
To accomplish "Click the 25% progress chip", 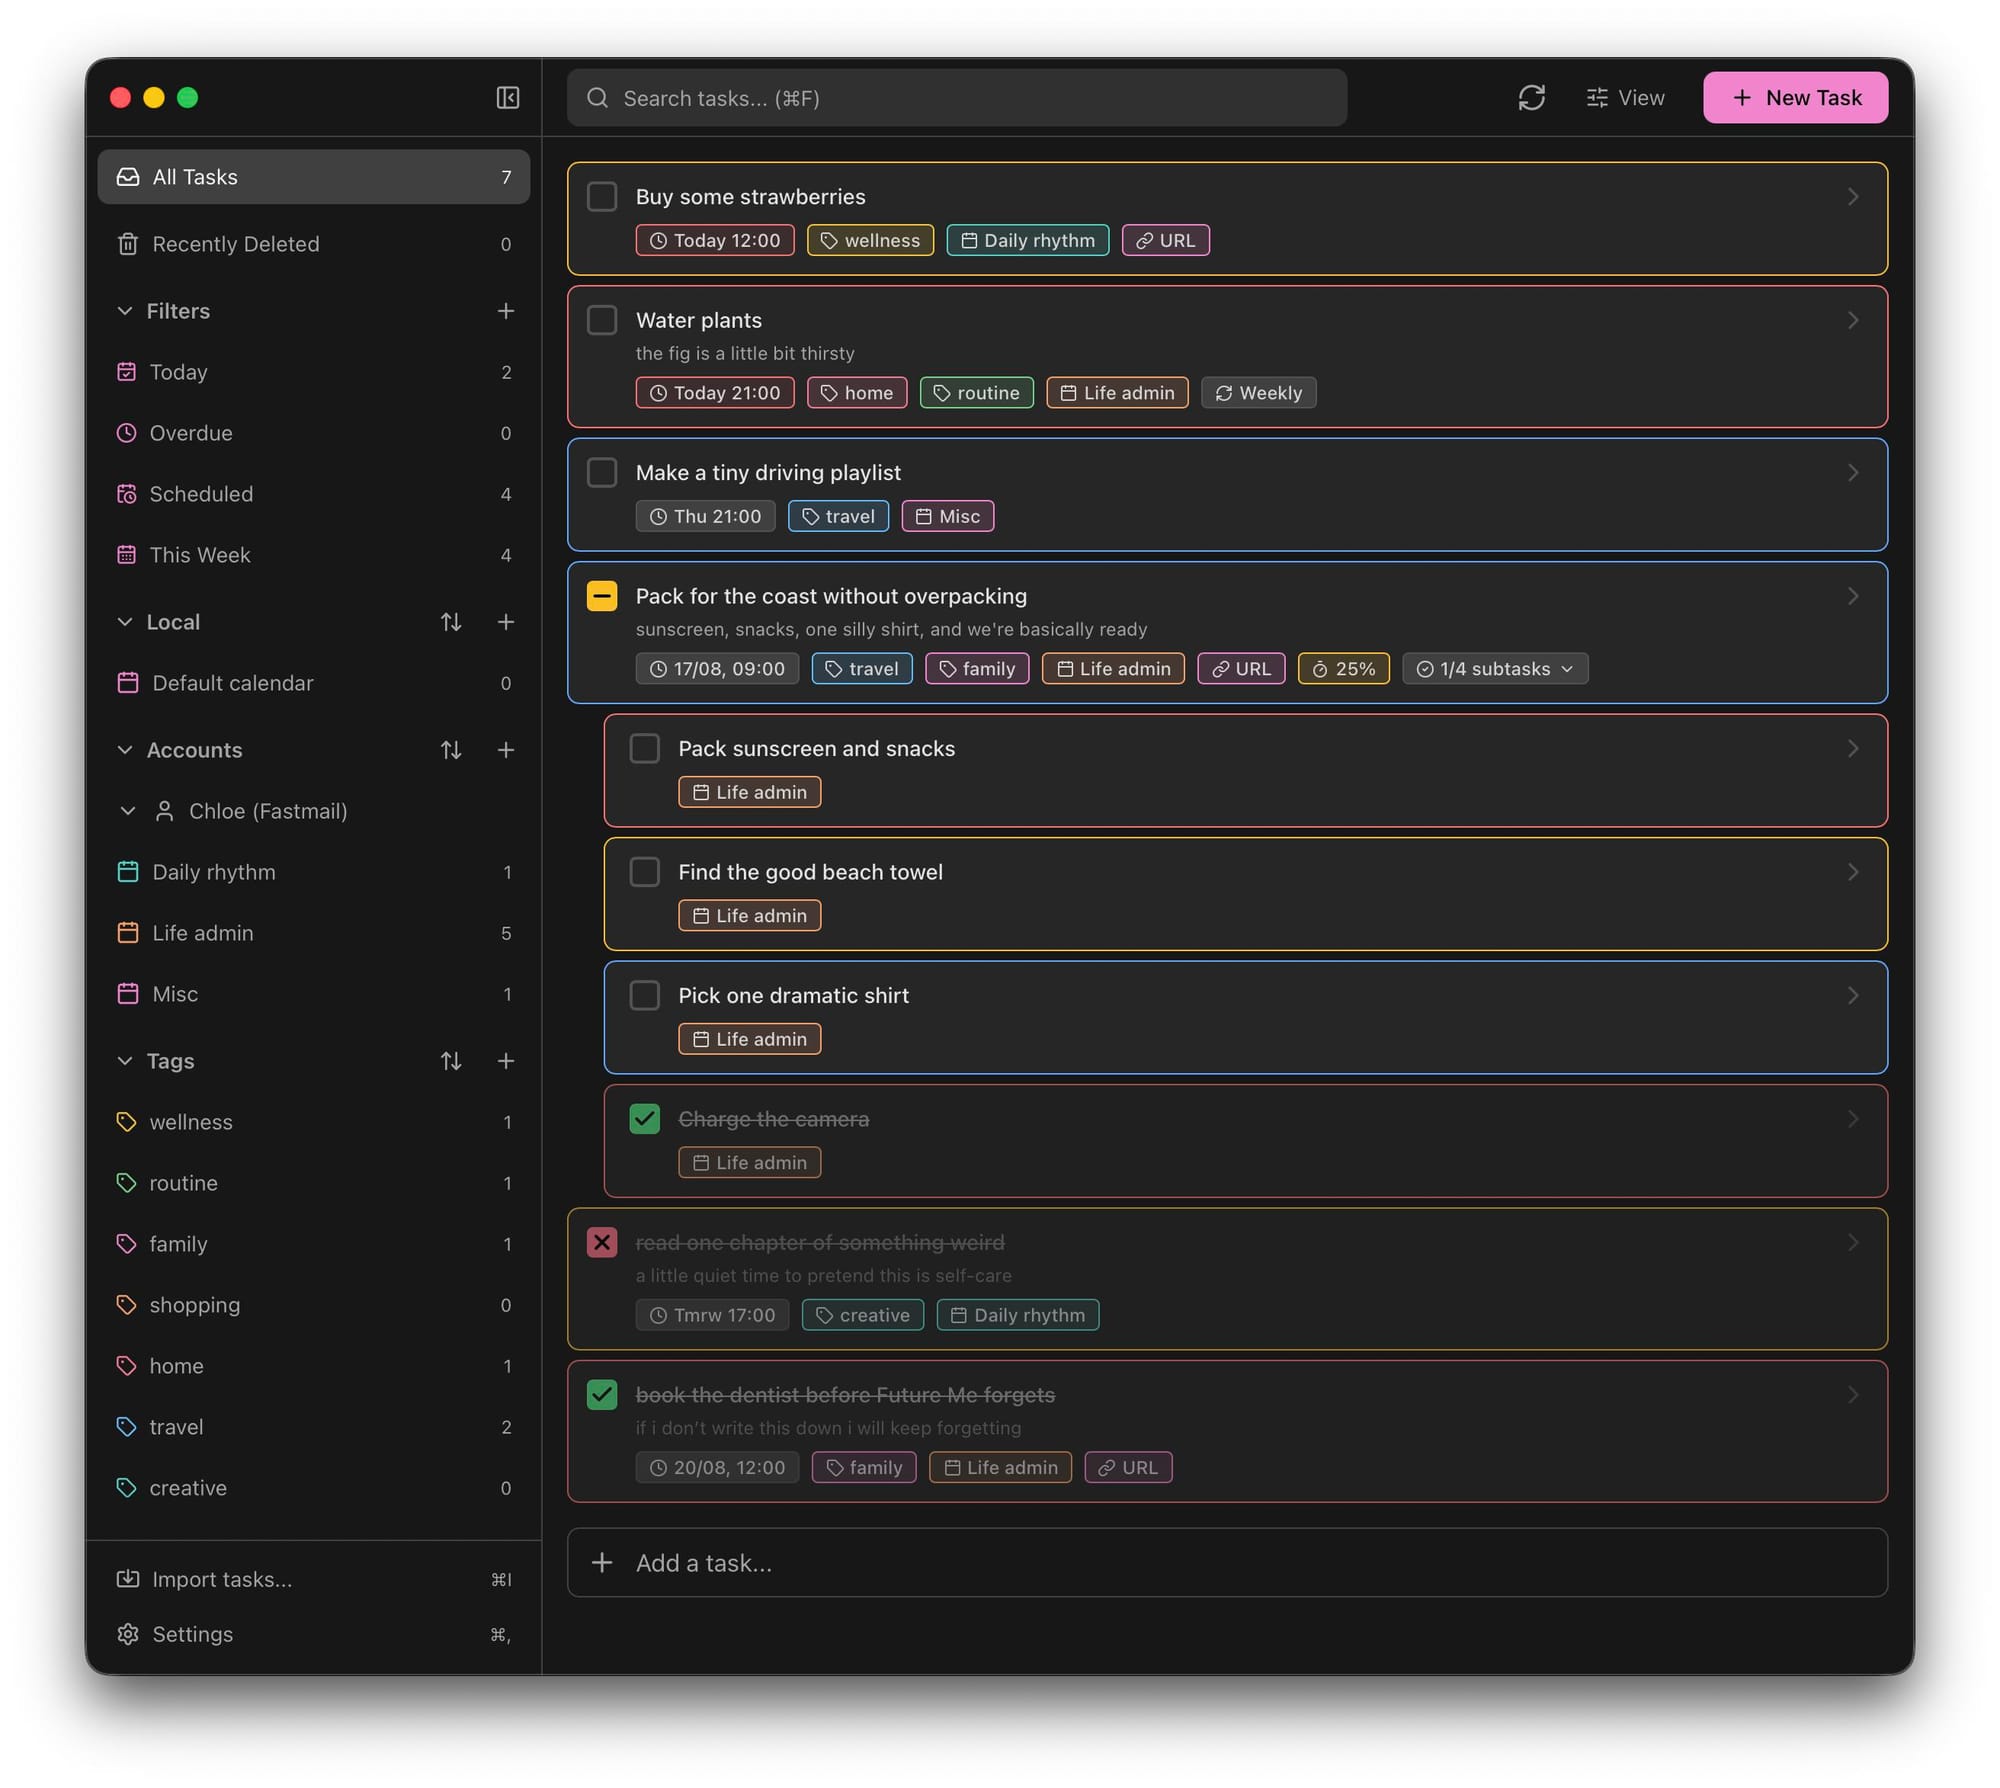I will (1343, 669).
